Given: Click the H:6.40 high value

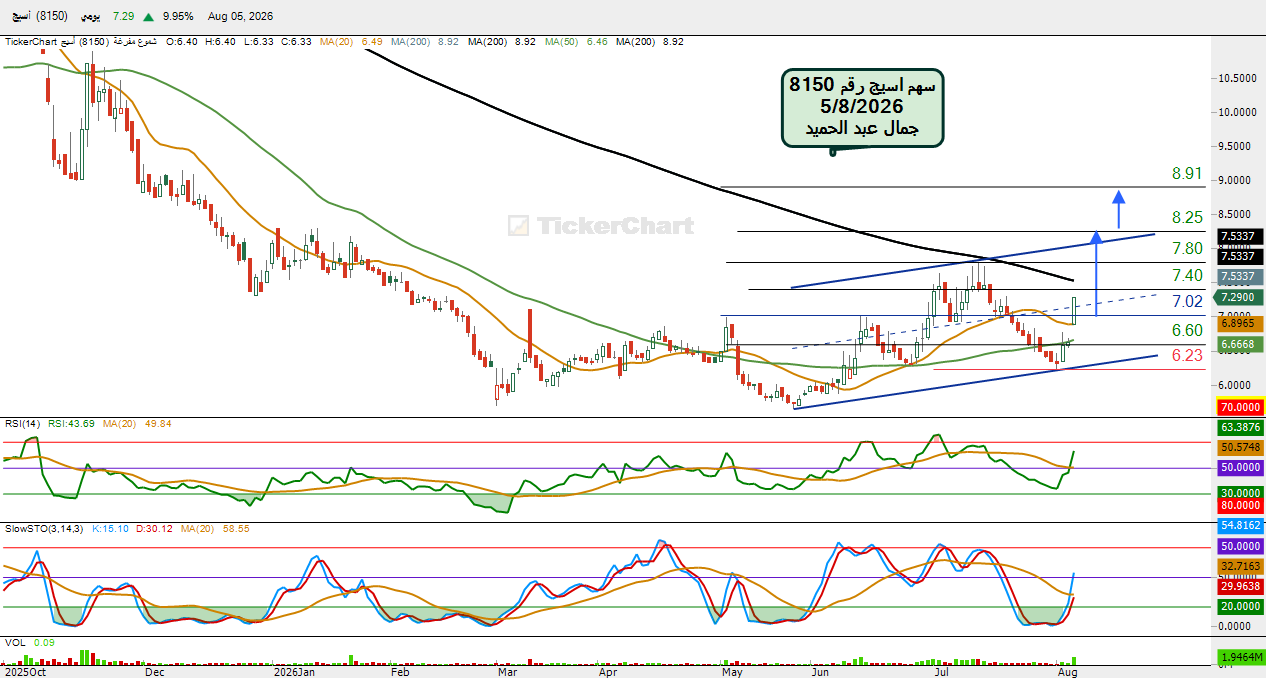Looking at the screenshot, I should coord(220,42).
